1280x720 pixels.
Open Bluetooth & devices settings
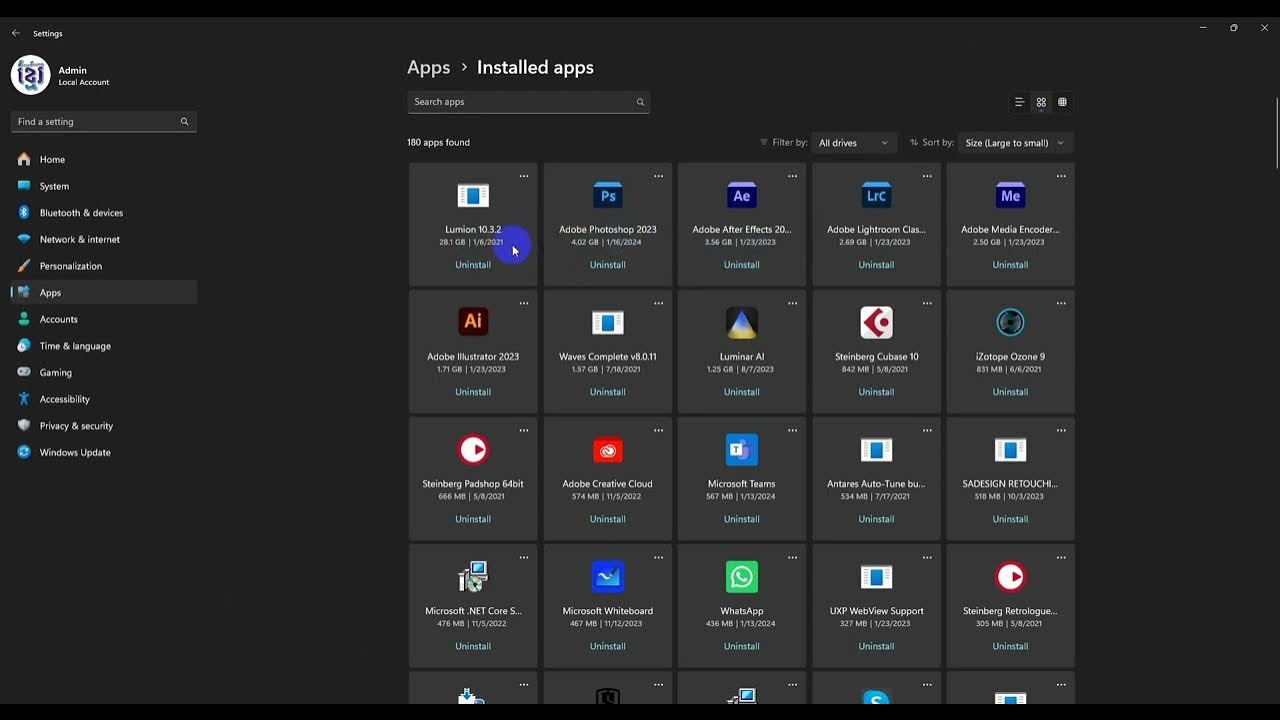point(104,213)
